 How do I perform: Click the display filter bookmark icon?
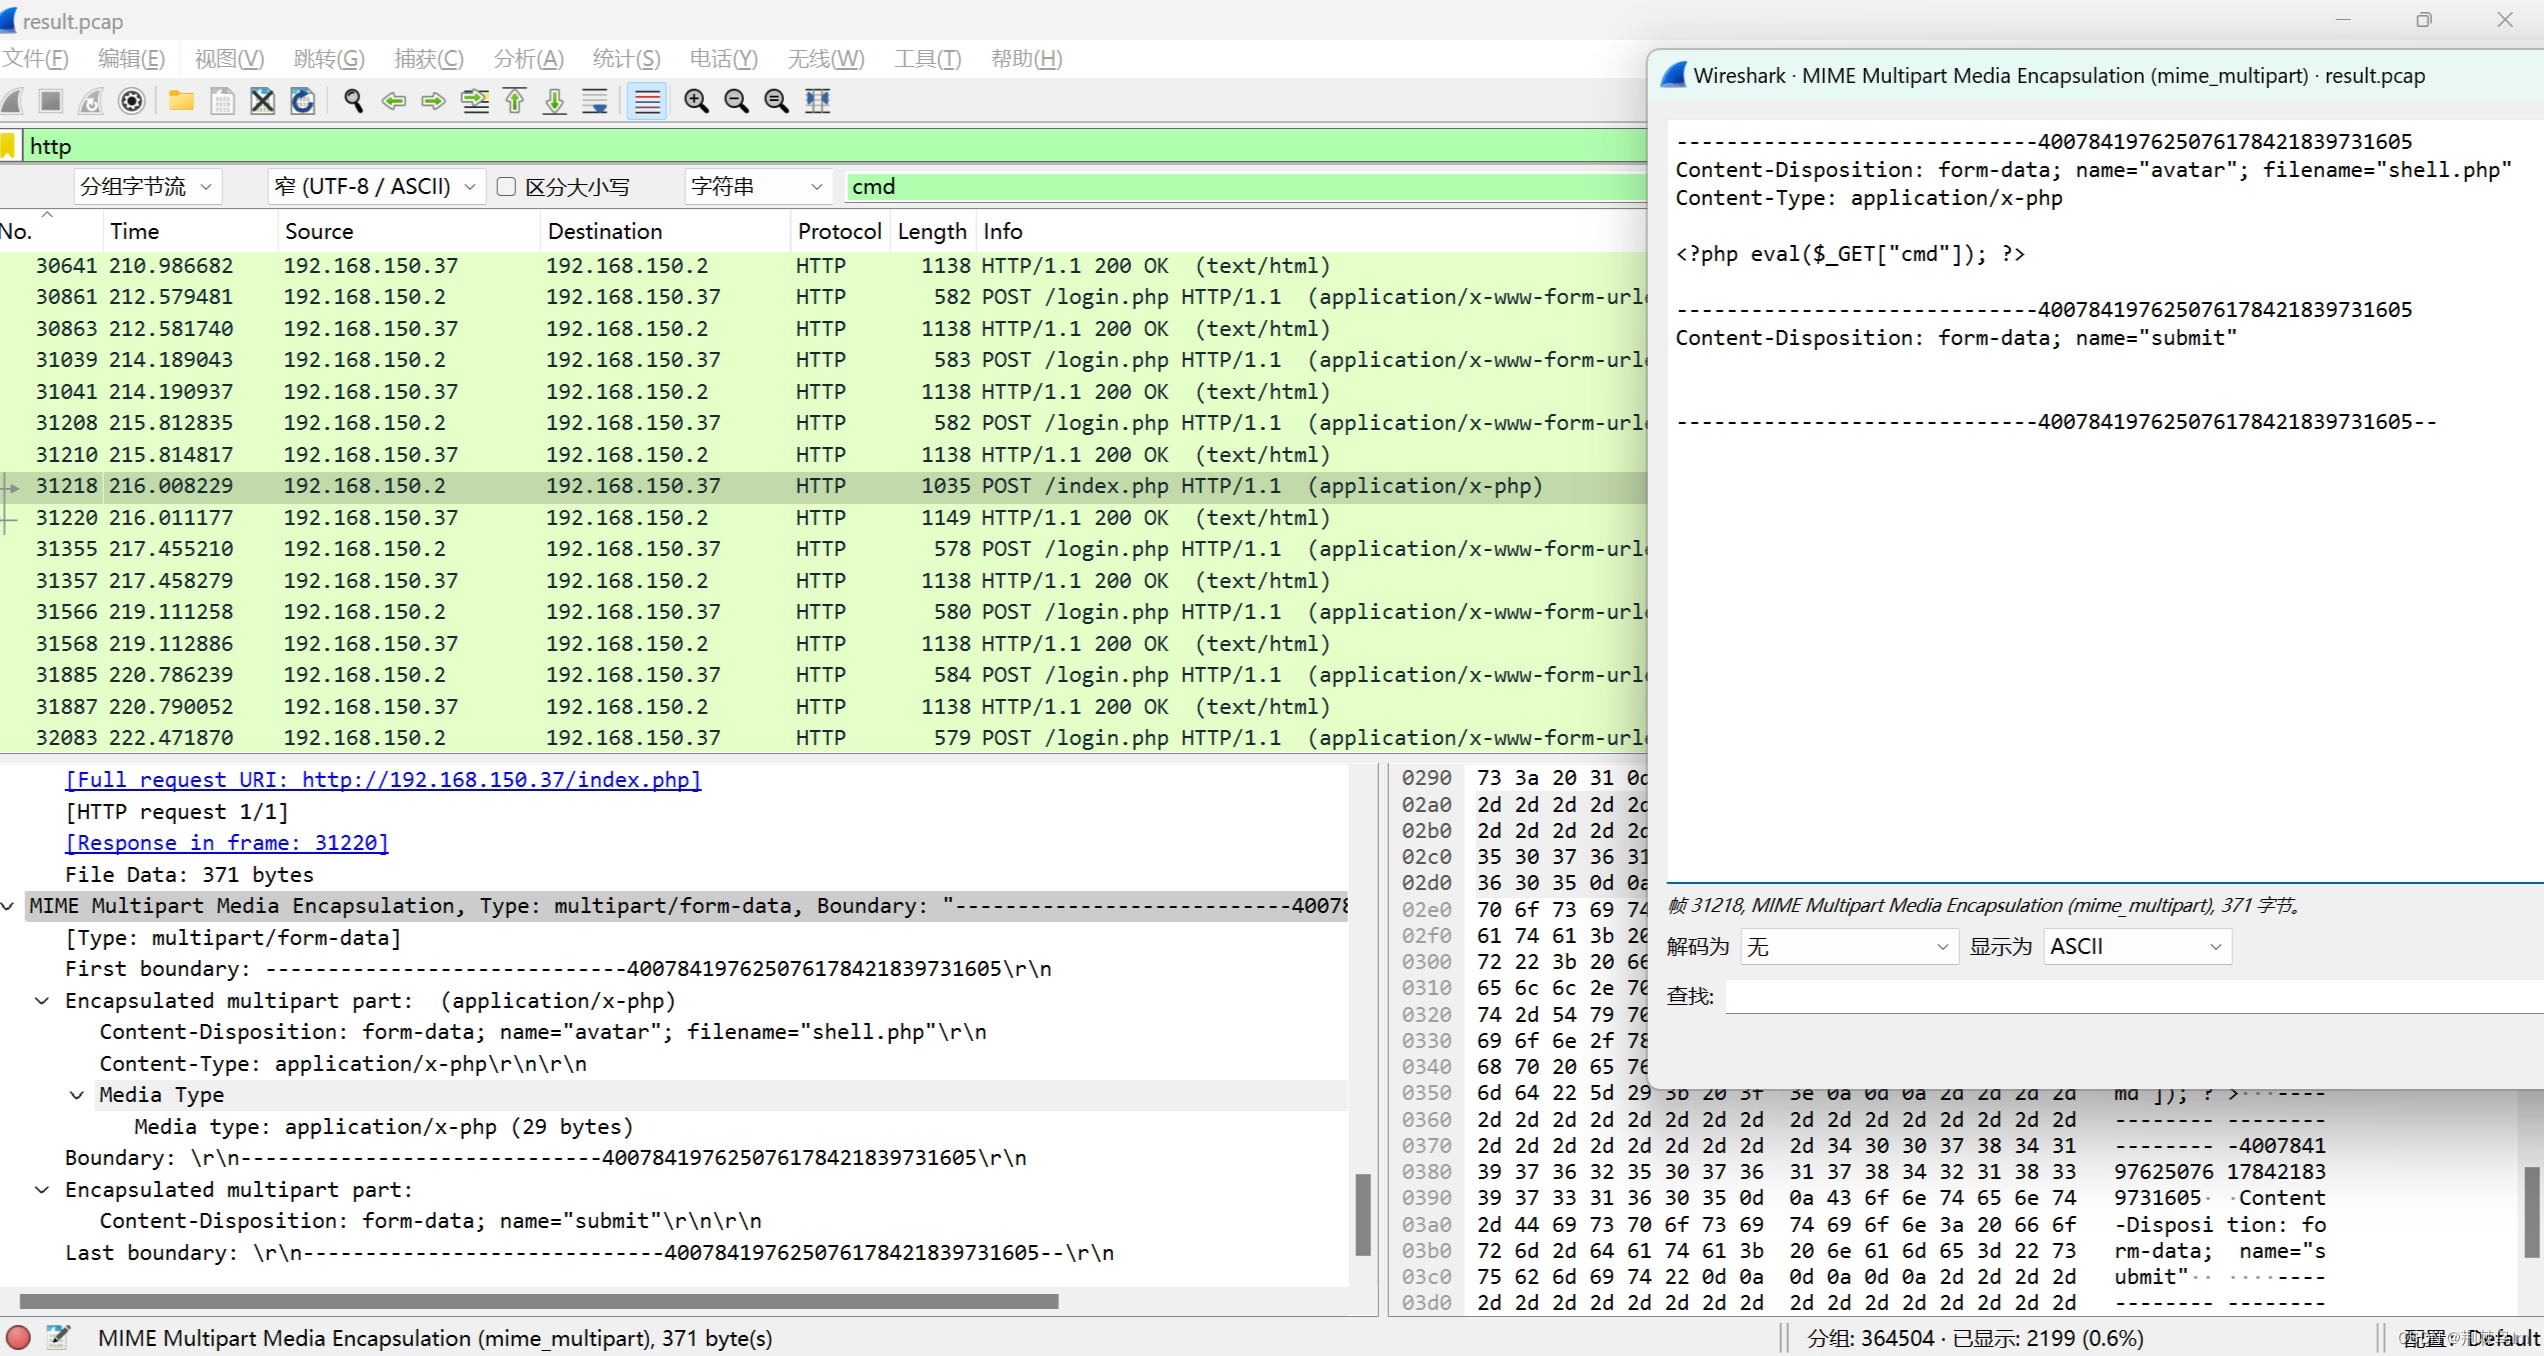pos(9,147)
